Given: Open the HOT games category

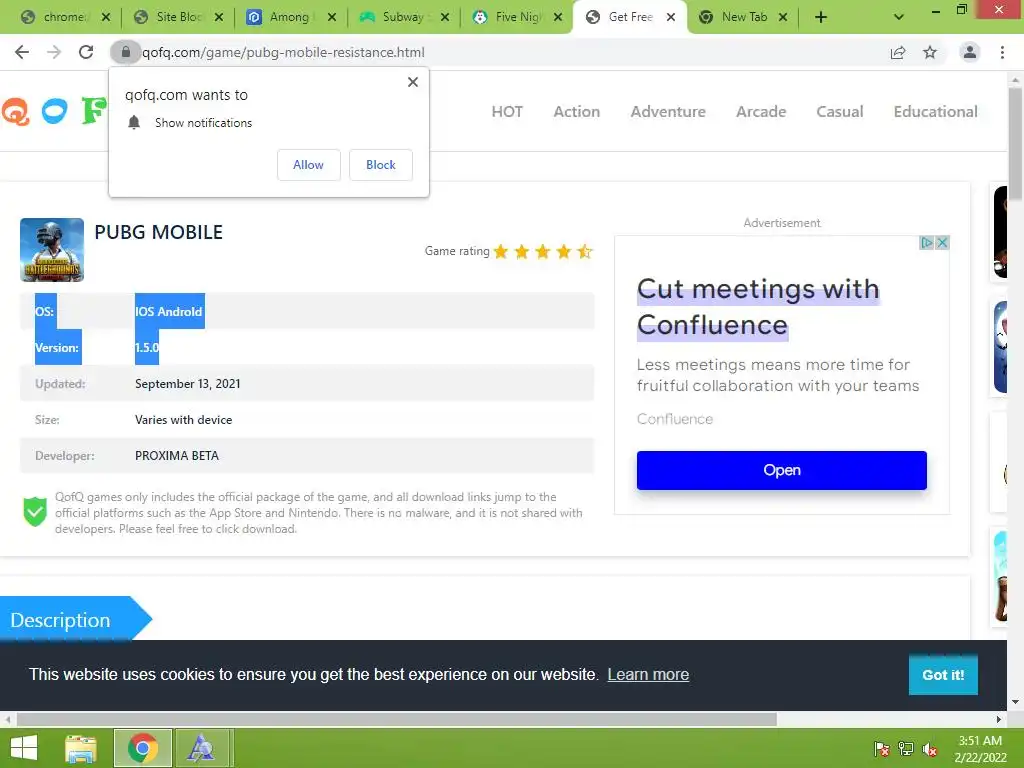Looking at the screenshot, I should (x=507, y=112).
